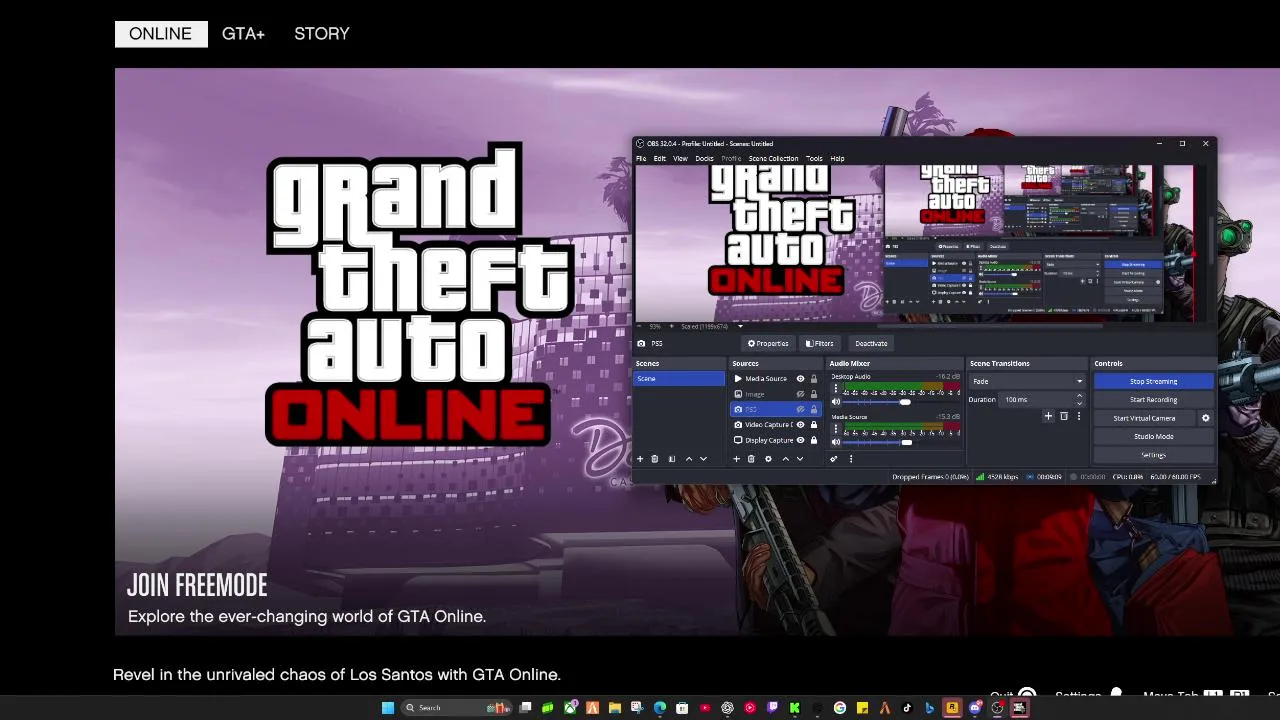Adjust Media Source volume slider
Image resolution: width=1280 pixels, height=720 pixels.
(x=907, y=442)
